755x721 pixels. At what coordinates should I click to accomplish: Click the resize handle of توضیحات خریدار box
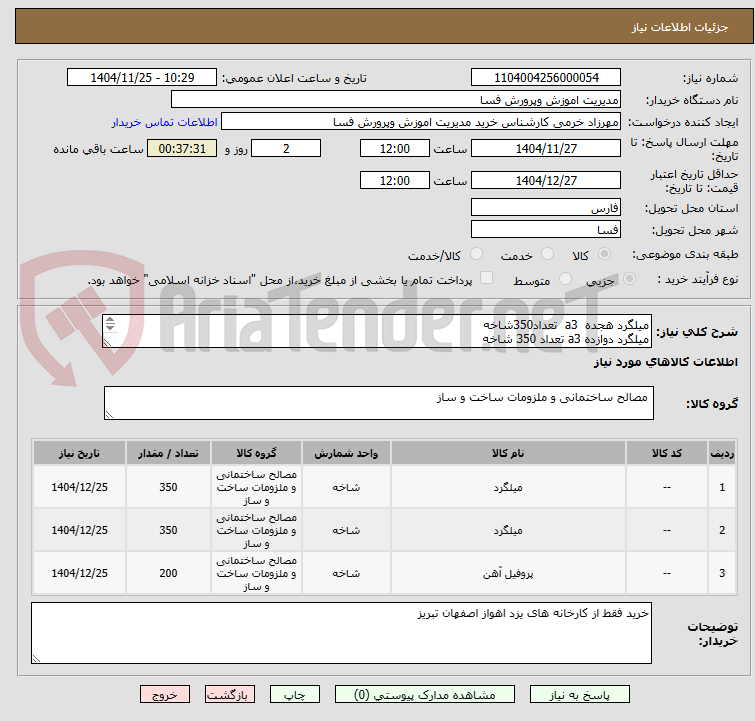(x=37, y=658)
